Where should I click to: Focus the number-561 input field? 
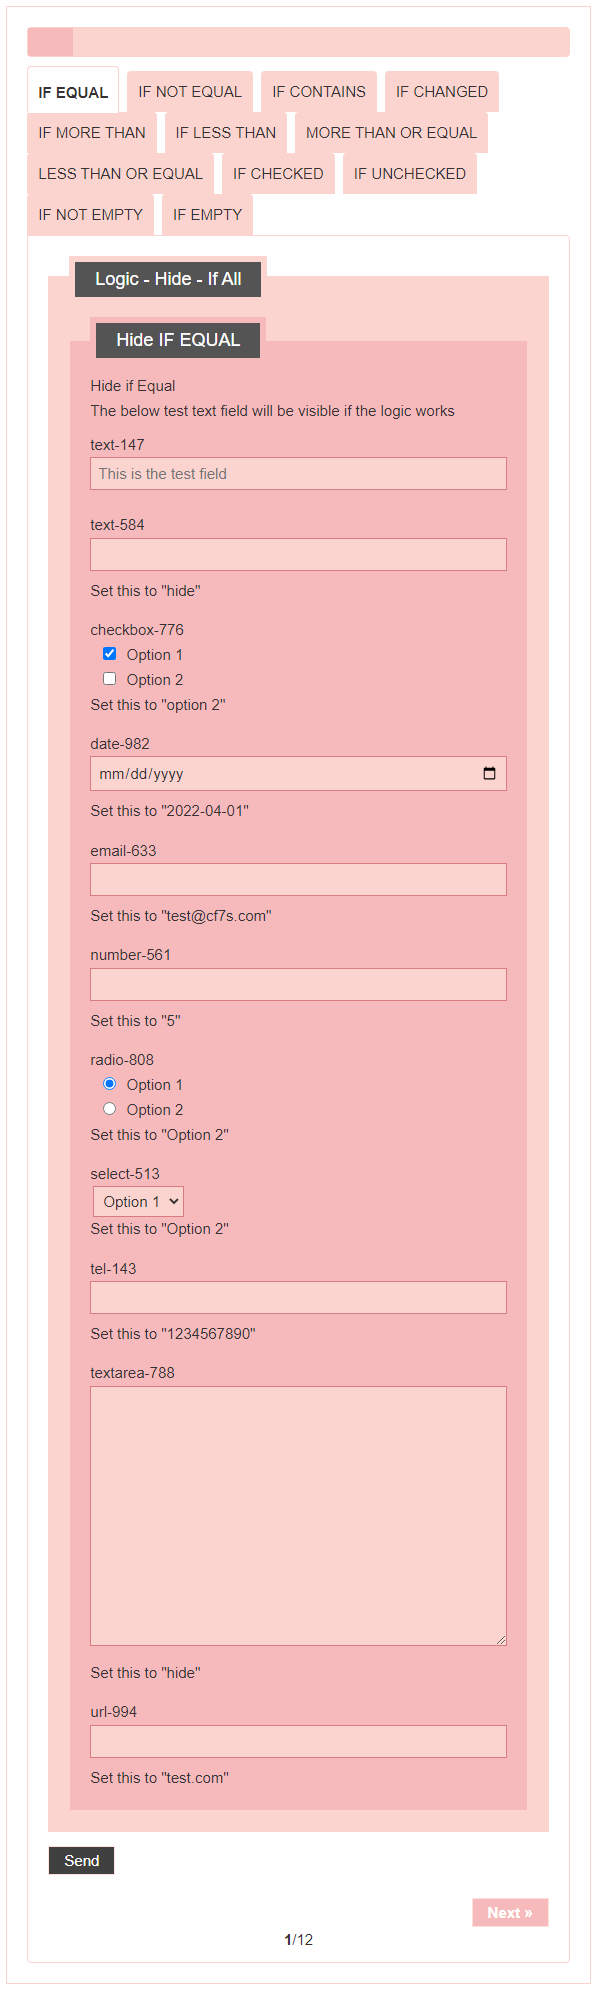pos(298,985)
